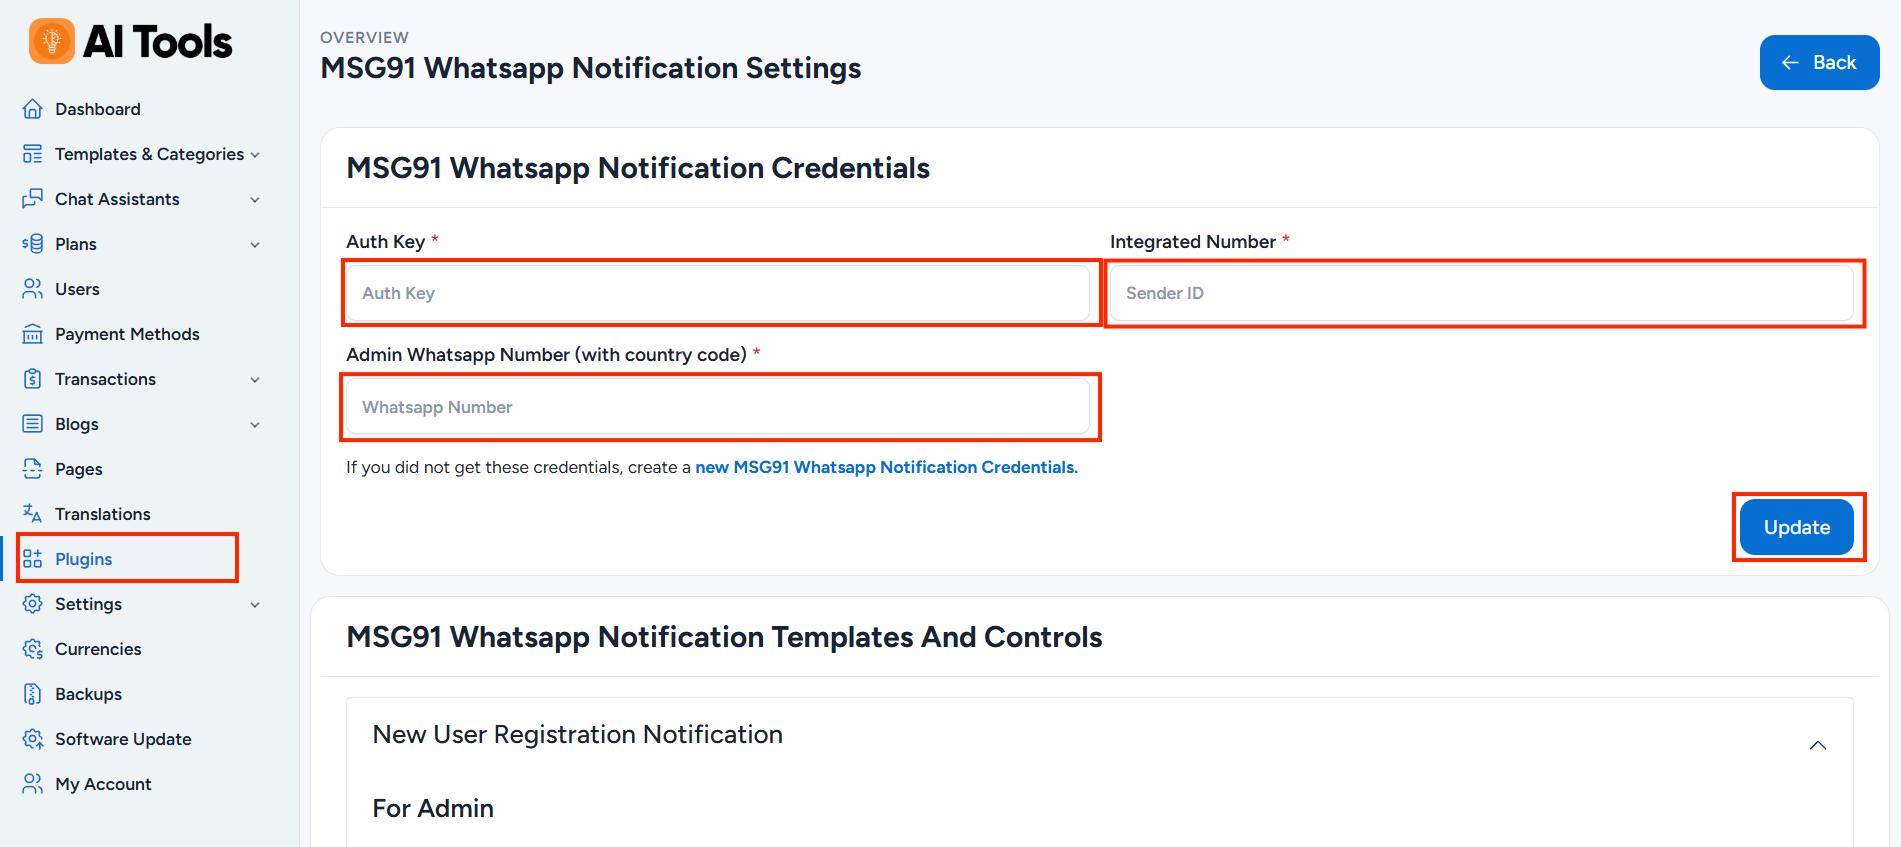Image resolution: width=1901 pixels, height=847 pixels.
Task: Open the Users menu item
Action: 77,289
